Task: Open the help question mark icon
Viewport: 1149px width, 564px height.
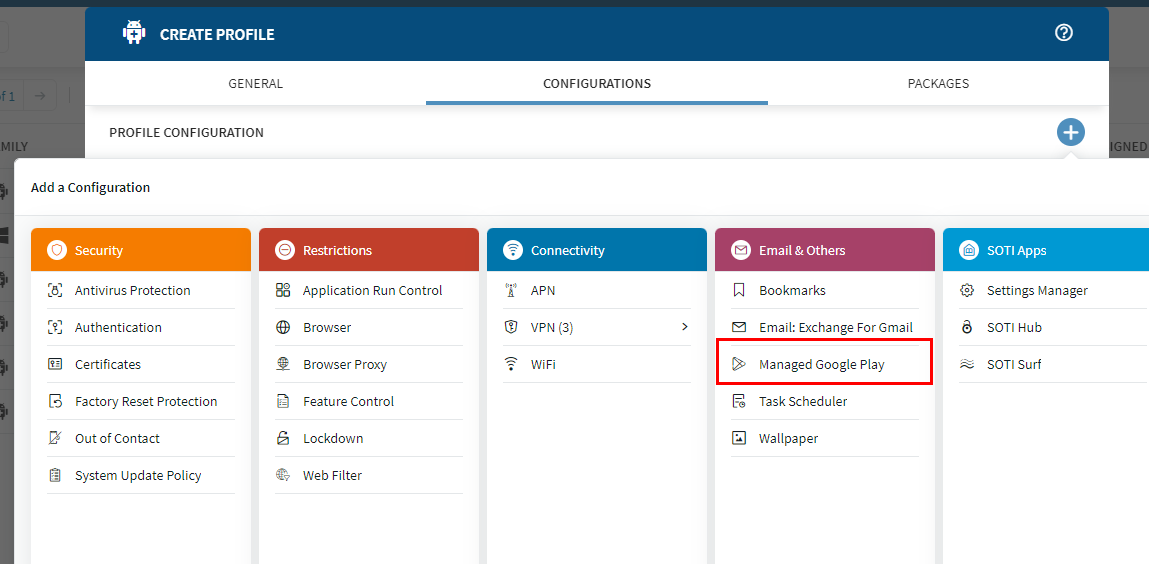Action: [x=1063, y=33]
